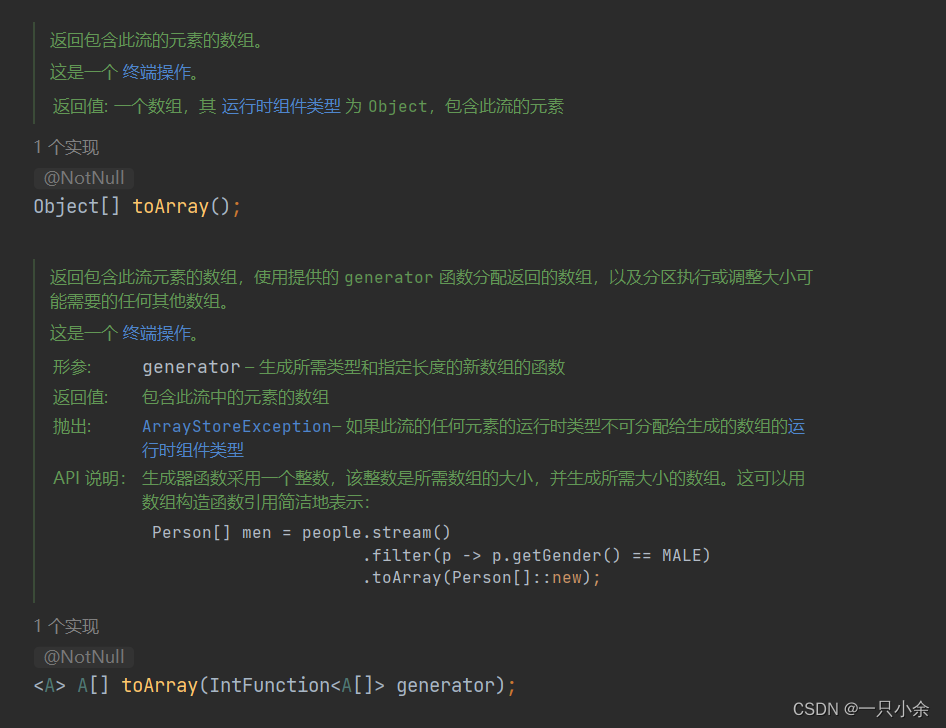This screenshot has height=728, width=946.
Task: Click the generator parameter in the method signature
Action: point(445,686)
